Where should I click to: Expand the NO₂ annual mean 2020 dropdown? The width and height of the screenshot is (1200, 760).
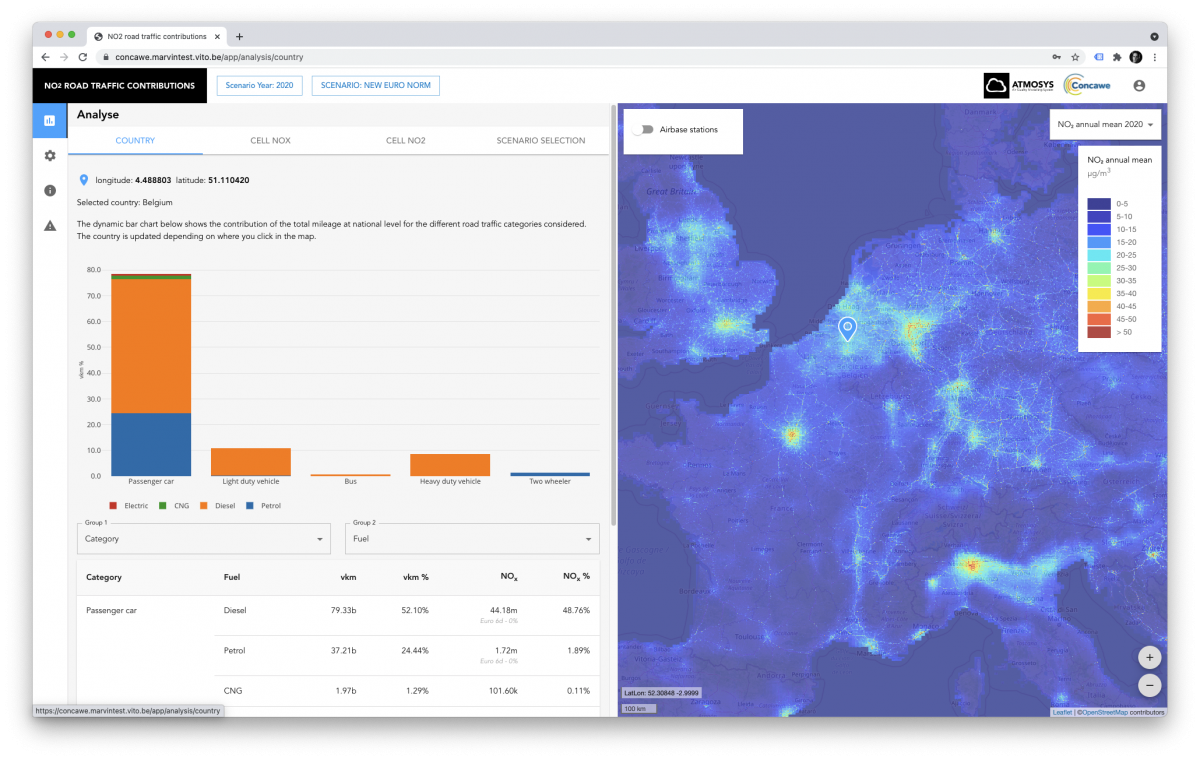[x=1105, y=125]
